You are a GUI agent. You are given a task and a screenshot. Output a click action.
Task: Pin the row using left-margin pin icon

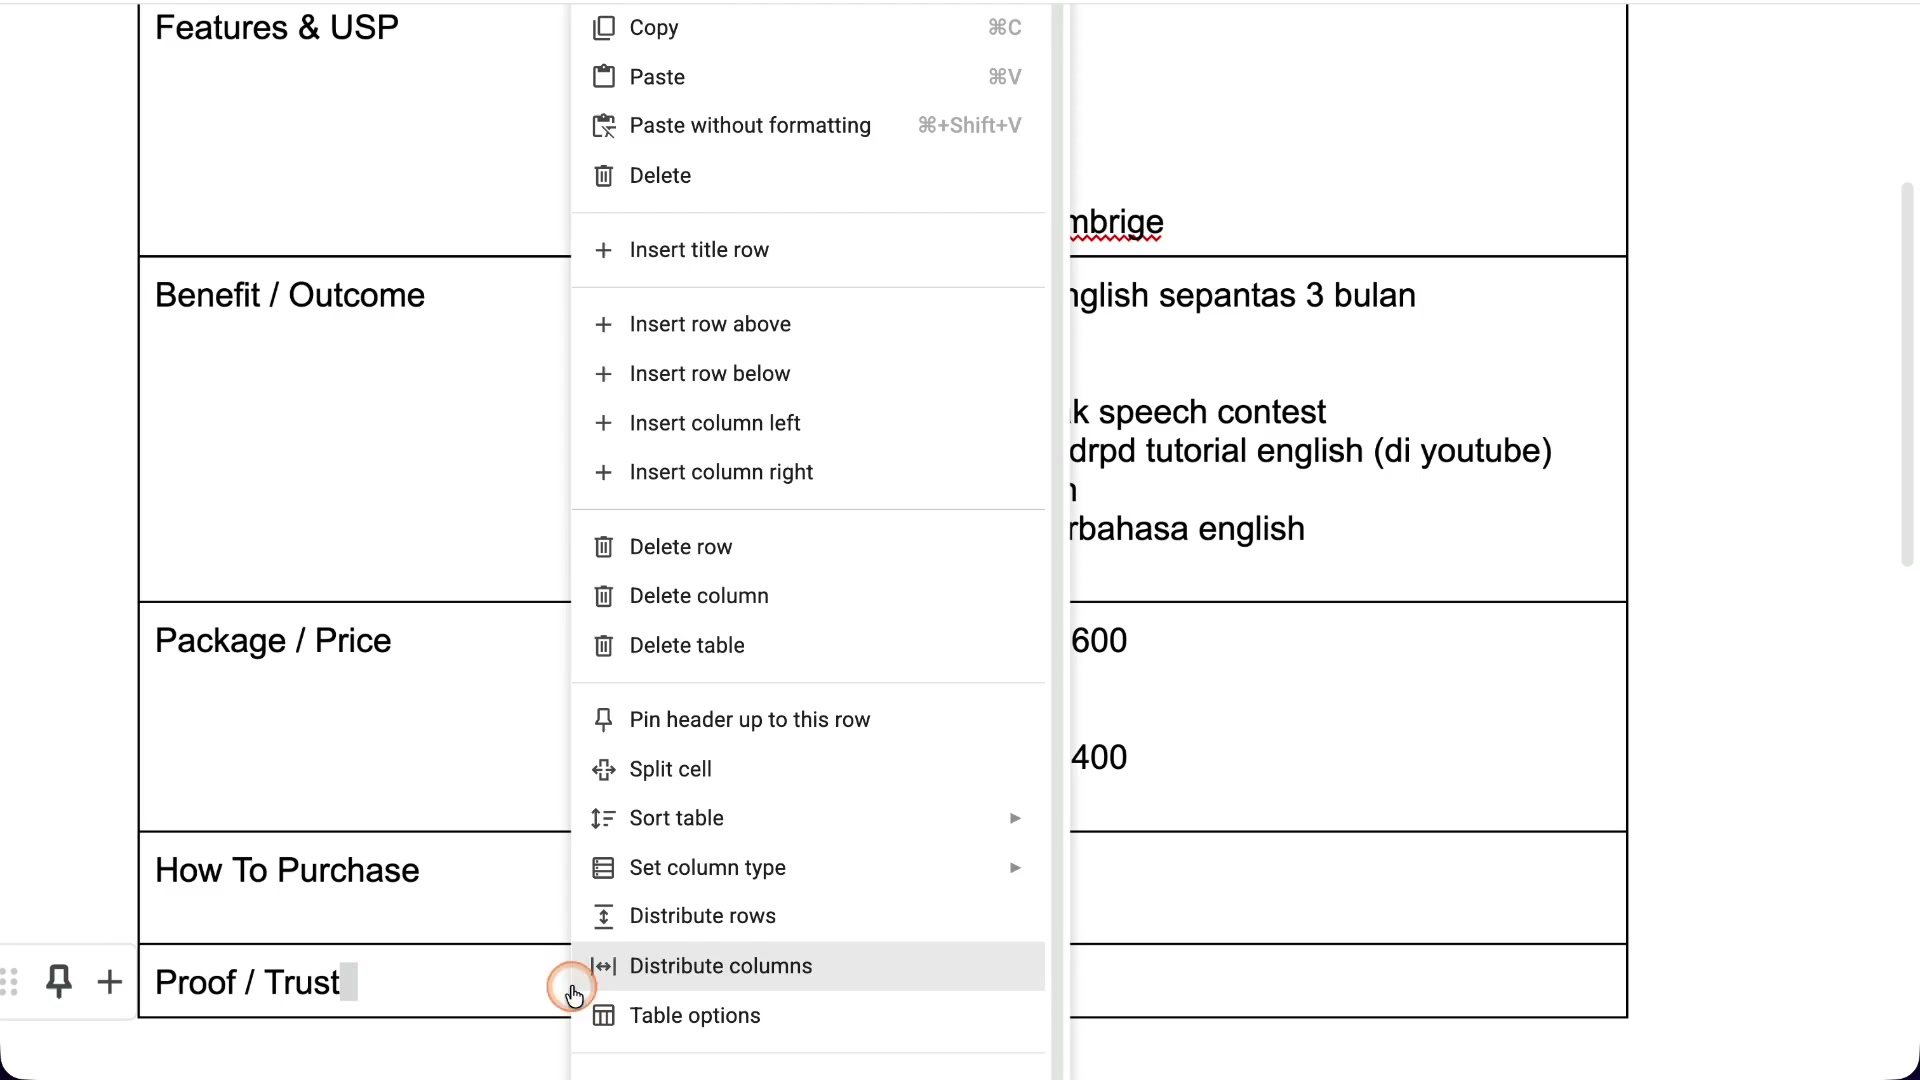click(x=59, y=982)
